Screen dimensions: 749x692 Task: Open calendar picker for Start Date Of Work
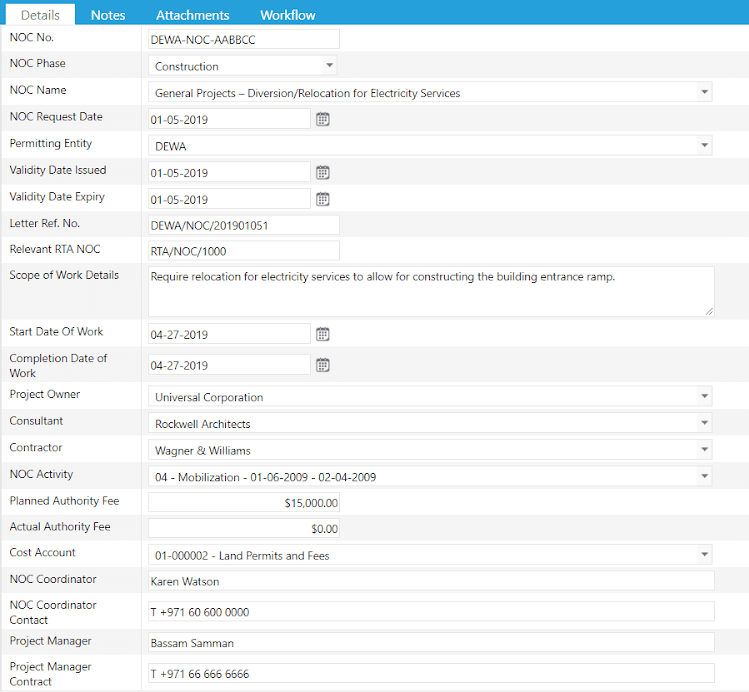pyautogui.click(x=323, y=334)
